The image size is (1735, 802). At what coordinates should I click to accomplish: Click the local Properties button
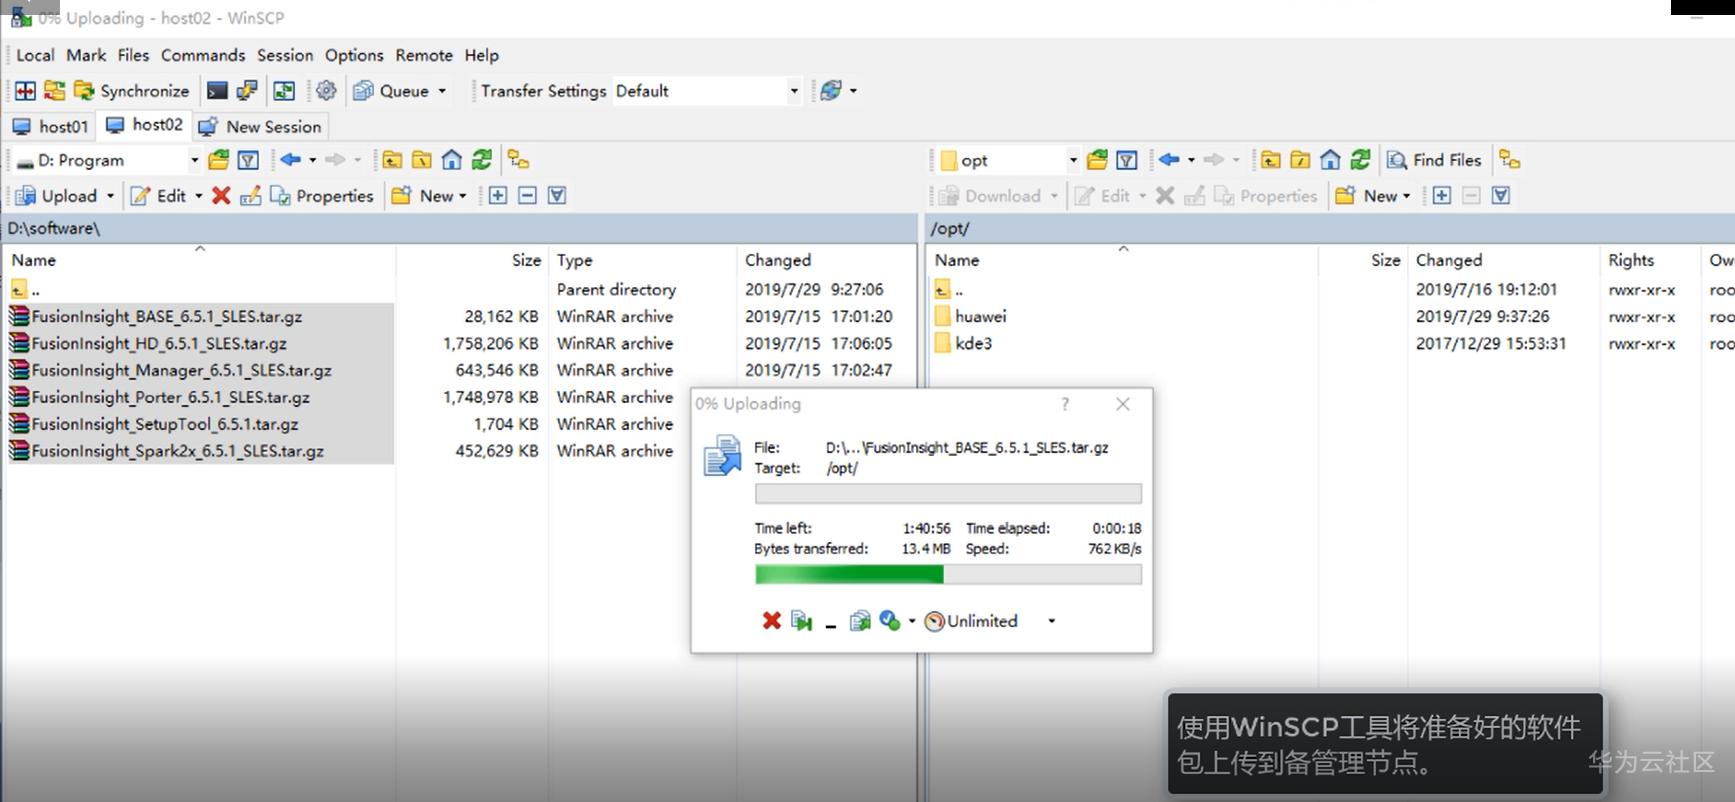(322, 196)
